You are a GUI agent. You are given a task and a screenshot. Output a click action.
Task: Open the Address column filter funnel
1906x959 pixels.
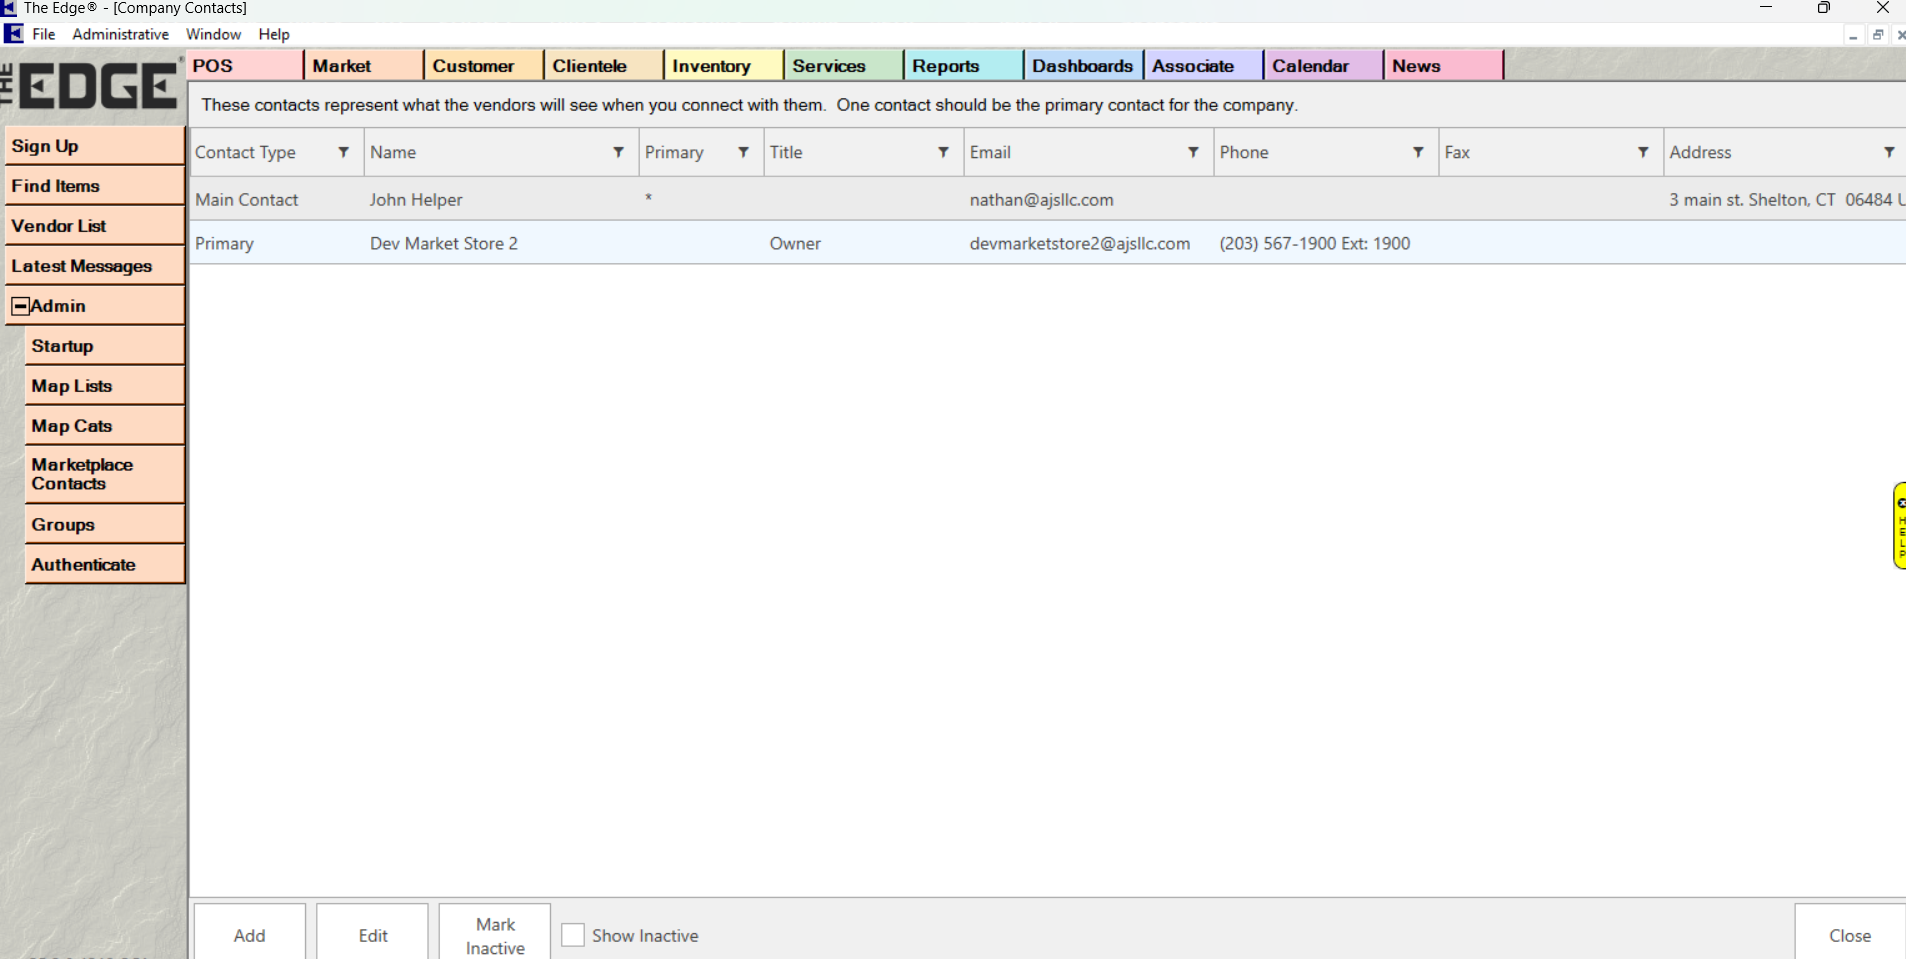click(1889, 152)
